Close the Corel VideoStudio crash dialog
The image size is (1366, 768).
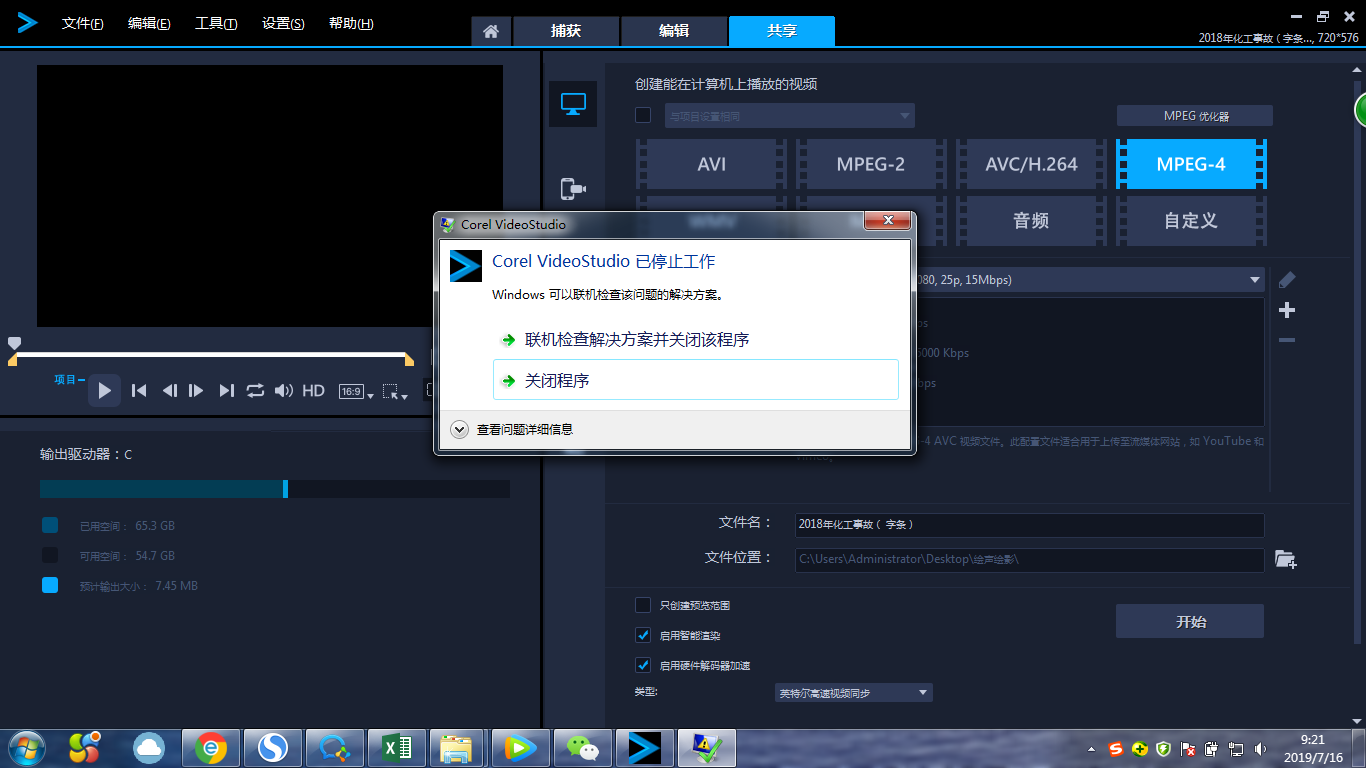[x=886, y=222]
